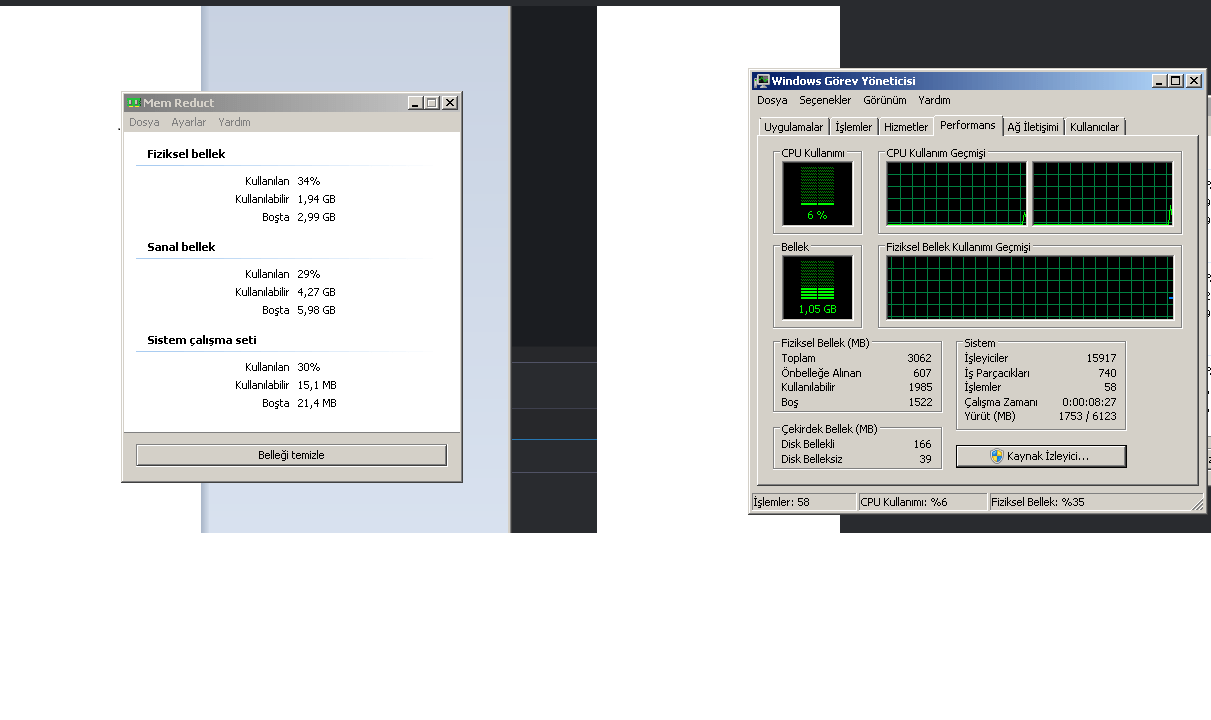Click the Sanal bellek heading
The image size is (1211, 720).
click(x=181, y=247)
